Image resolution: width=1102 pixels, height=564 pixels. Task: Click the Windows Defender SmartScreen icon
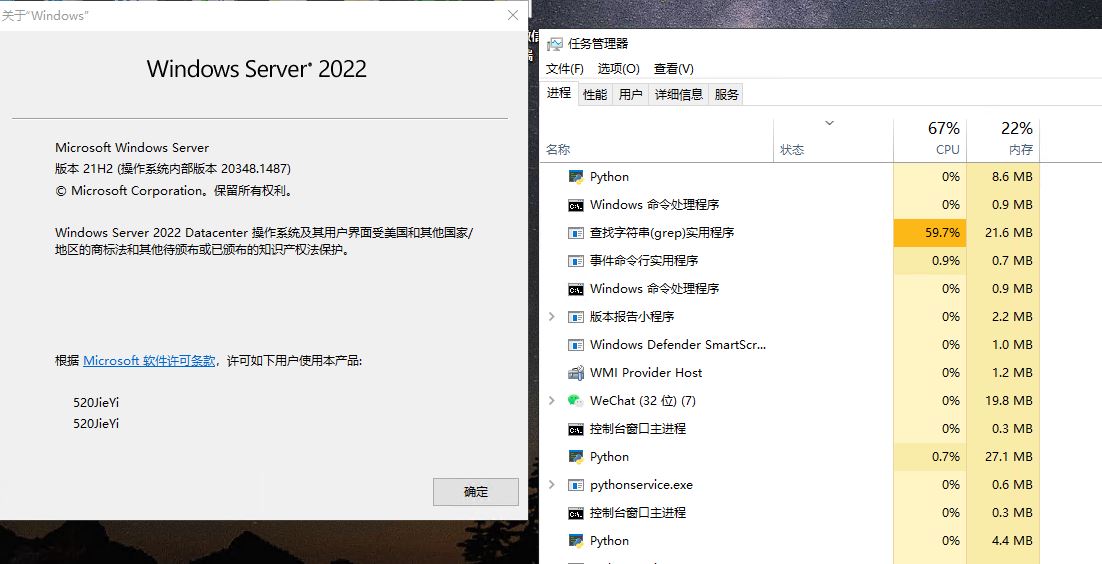(x=576, y=345)
